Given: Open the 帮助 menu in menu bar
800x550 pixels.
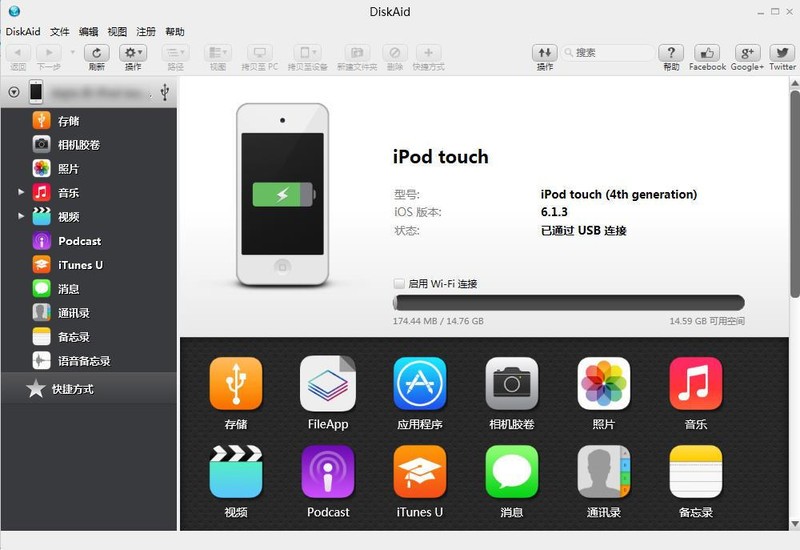Looking at the screenshot, I should 174,32.
